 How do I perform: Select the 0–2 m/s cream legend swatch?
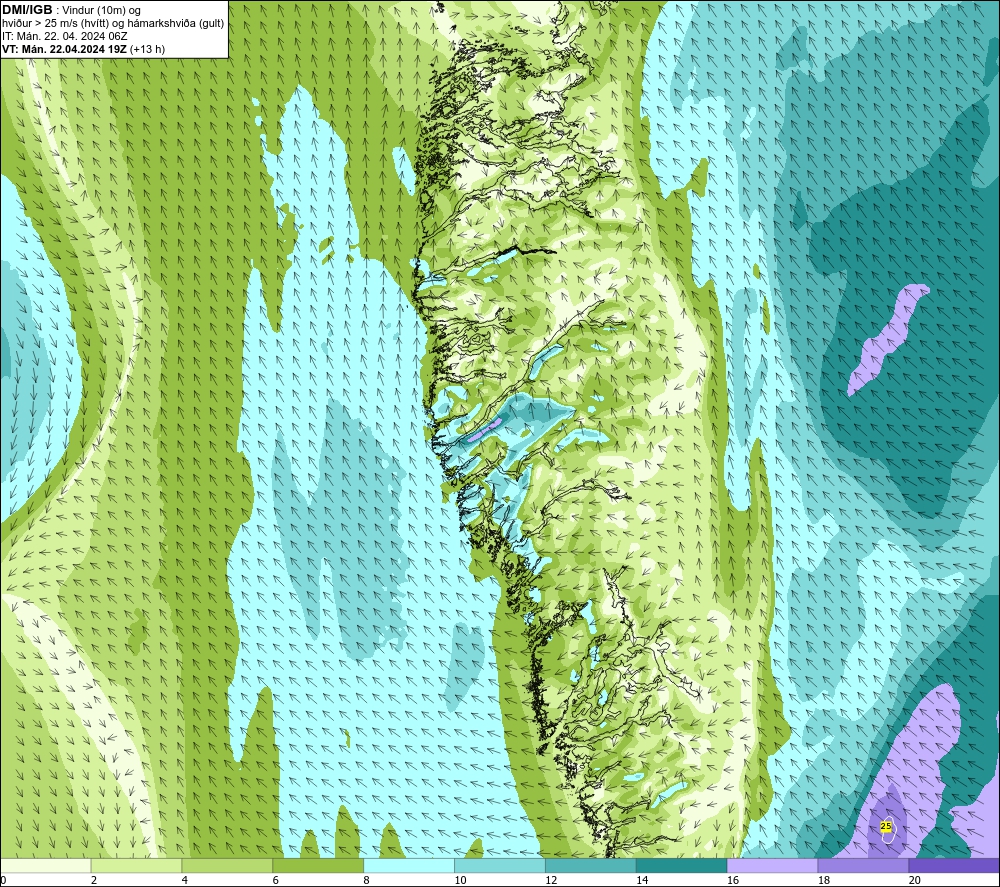(46, 865)
